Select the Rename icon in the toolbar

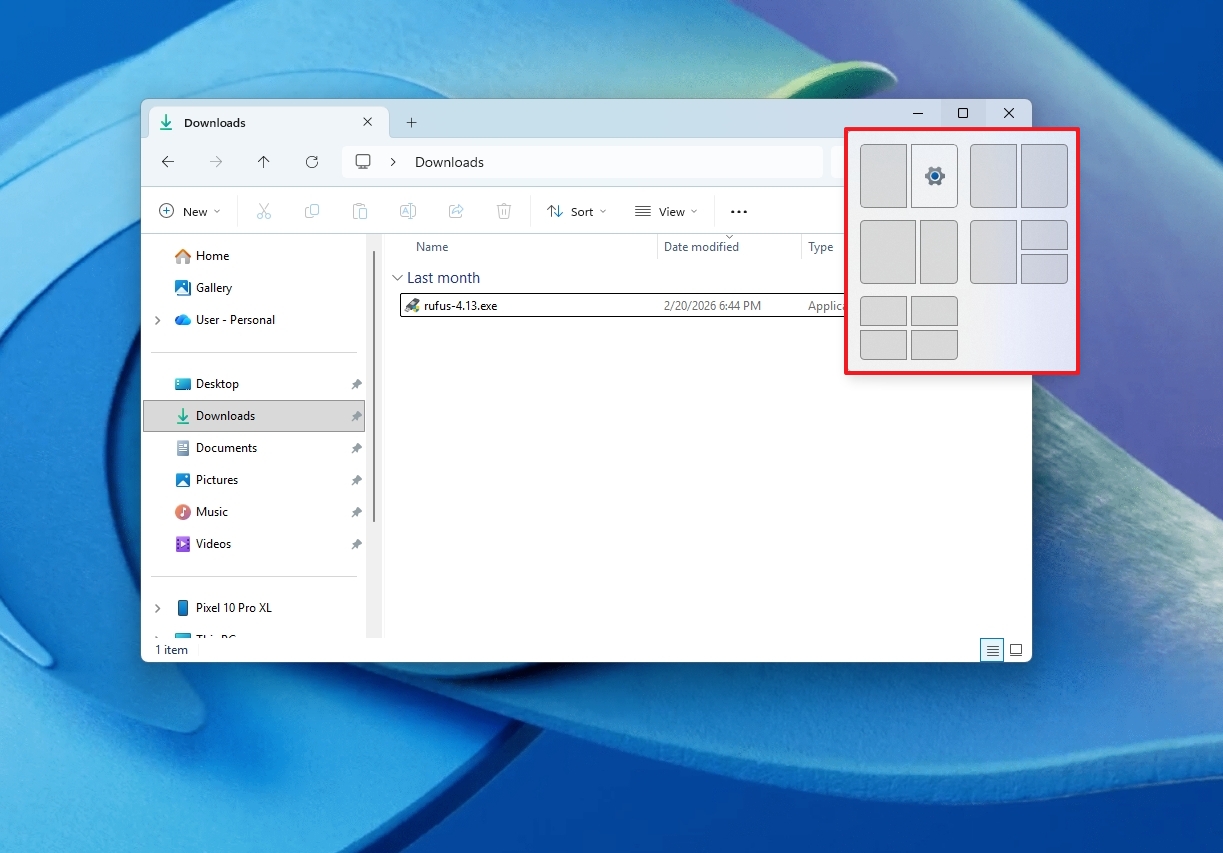pos(407,211)
